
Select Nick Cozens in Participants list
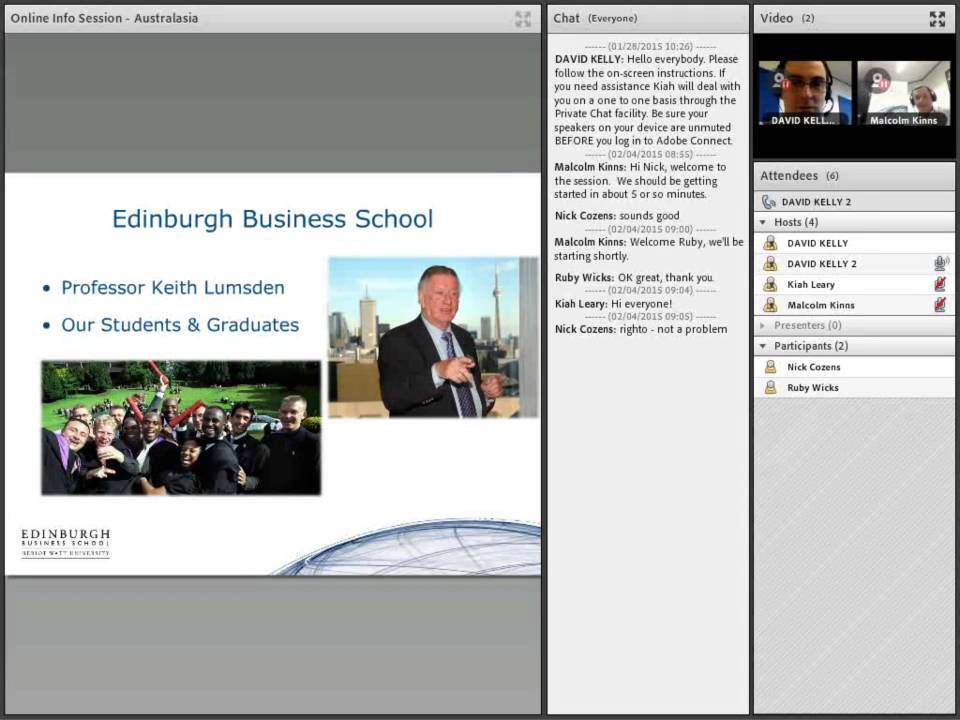point(854,367)
